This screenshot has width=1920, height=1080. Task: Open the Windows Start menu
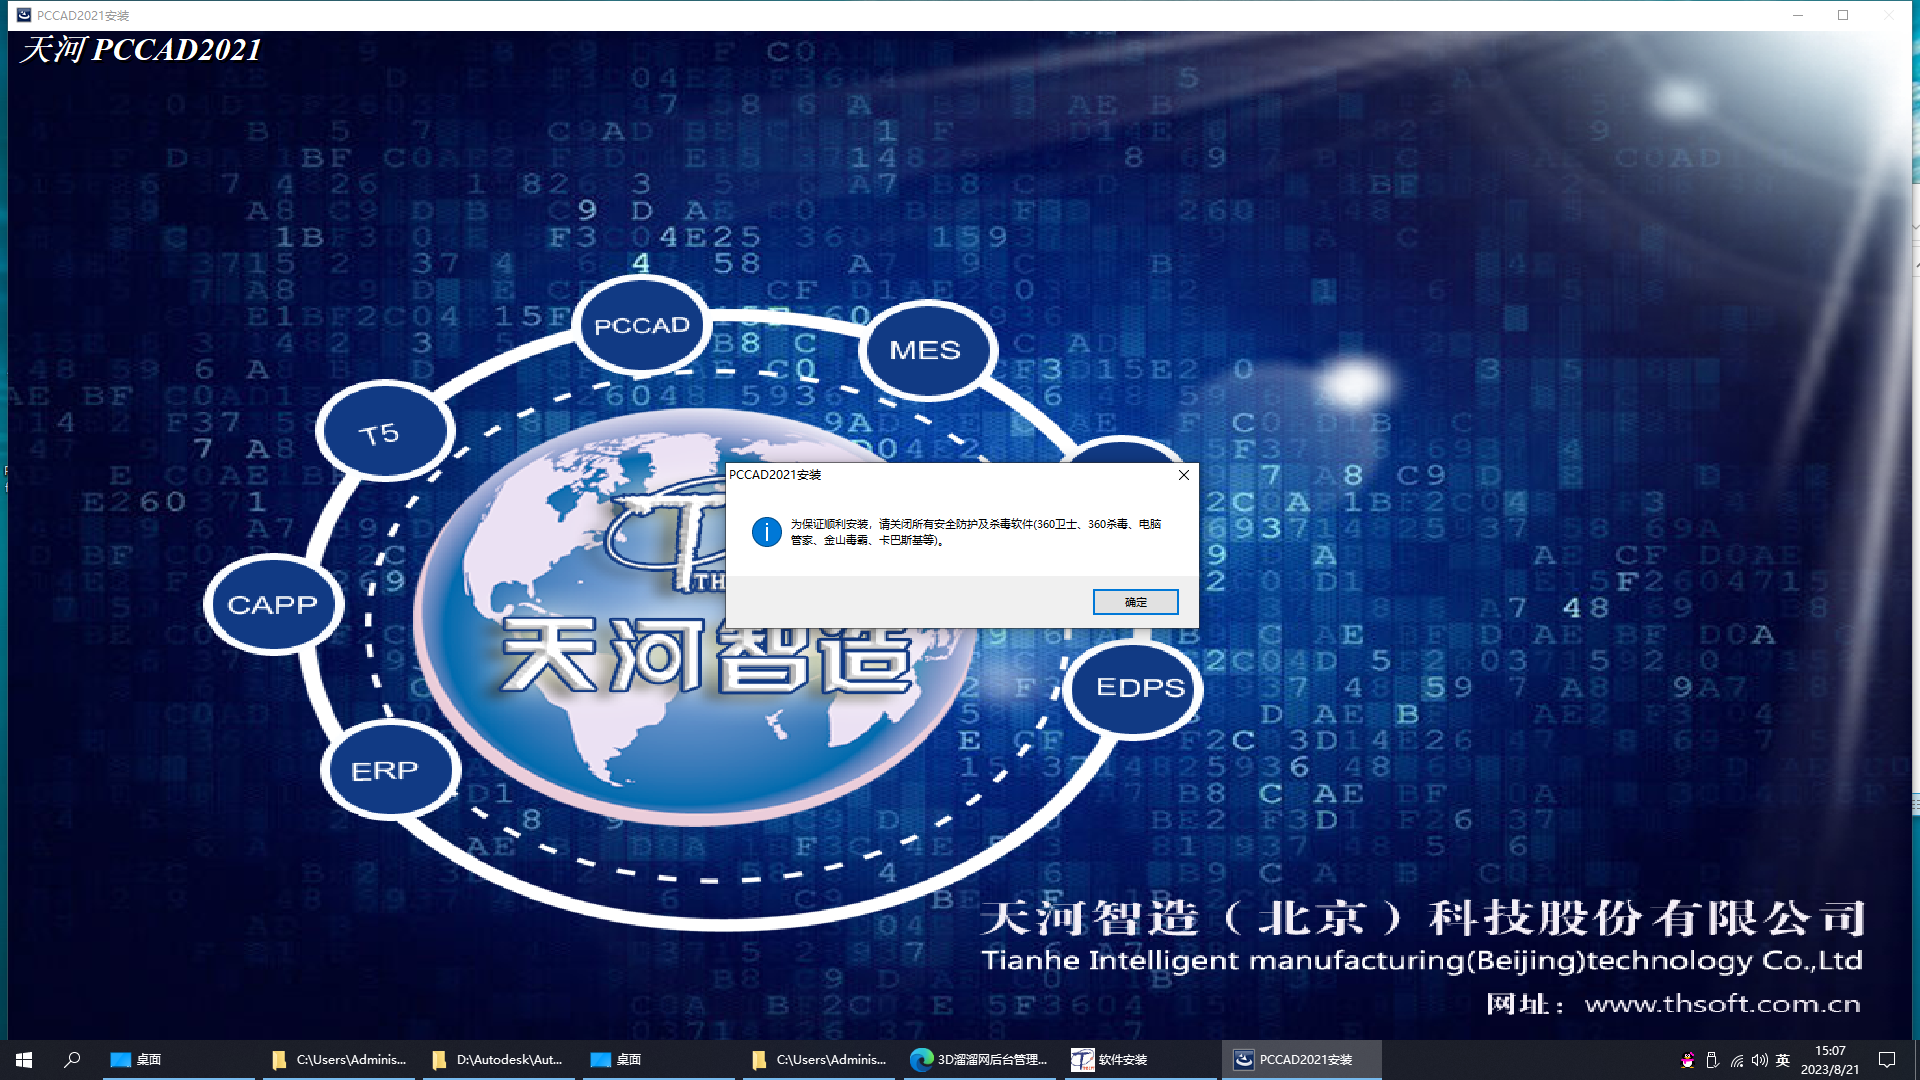point(24,1060)
